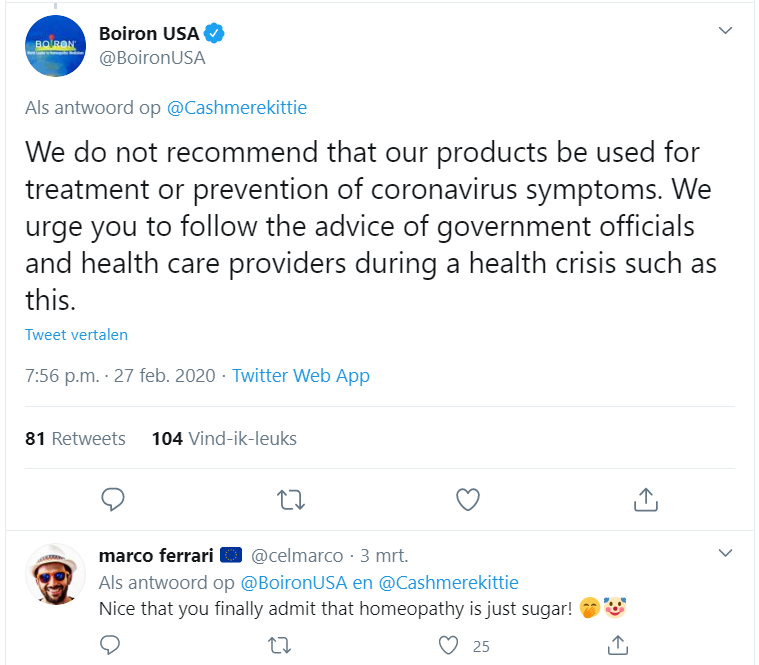Viewport: 759px width, 665px height.
Task: Click the Boiron USA profile picture
Action: coord(55,46)
